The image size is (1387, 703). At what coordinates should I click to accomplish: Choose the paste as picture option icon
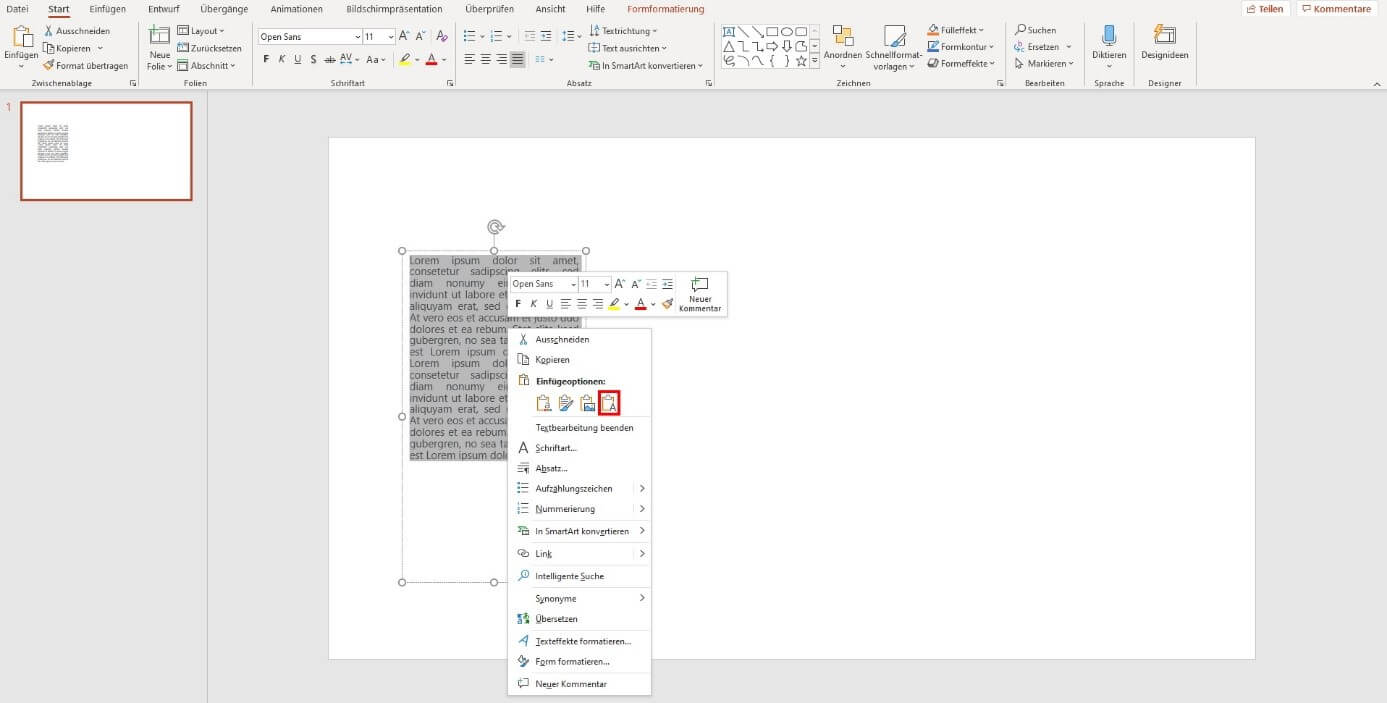point(588,403)
